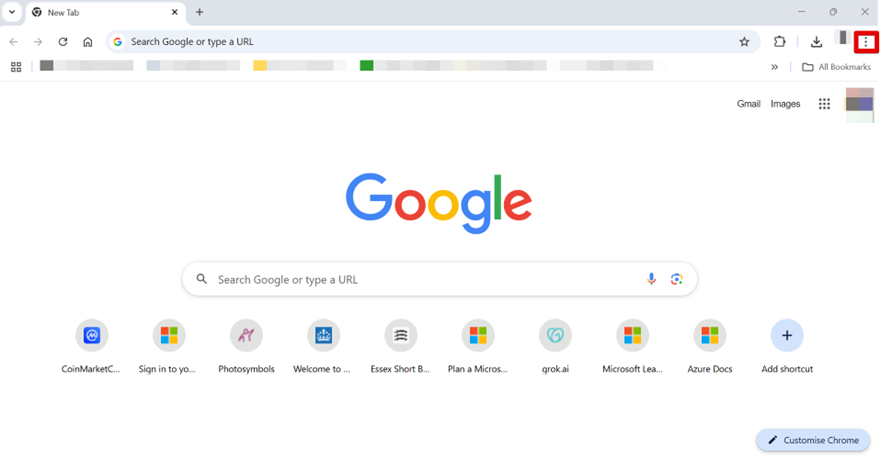The height and width of the screenshot is (459, 881).
Task: Search by image with Google Lens
Action: 677,279
